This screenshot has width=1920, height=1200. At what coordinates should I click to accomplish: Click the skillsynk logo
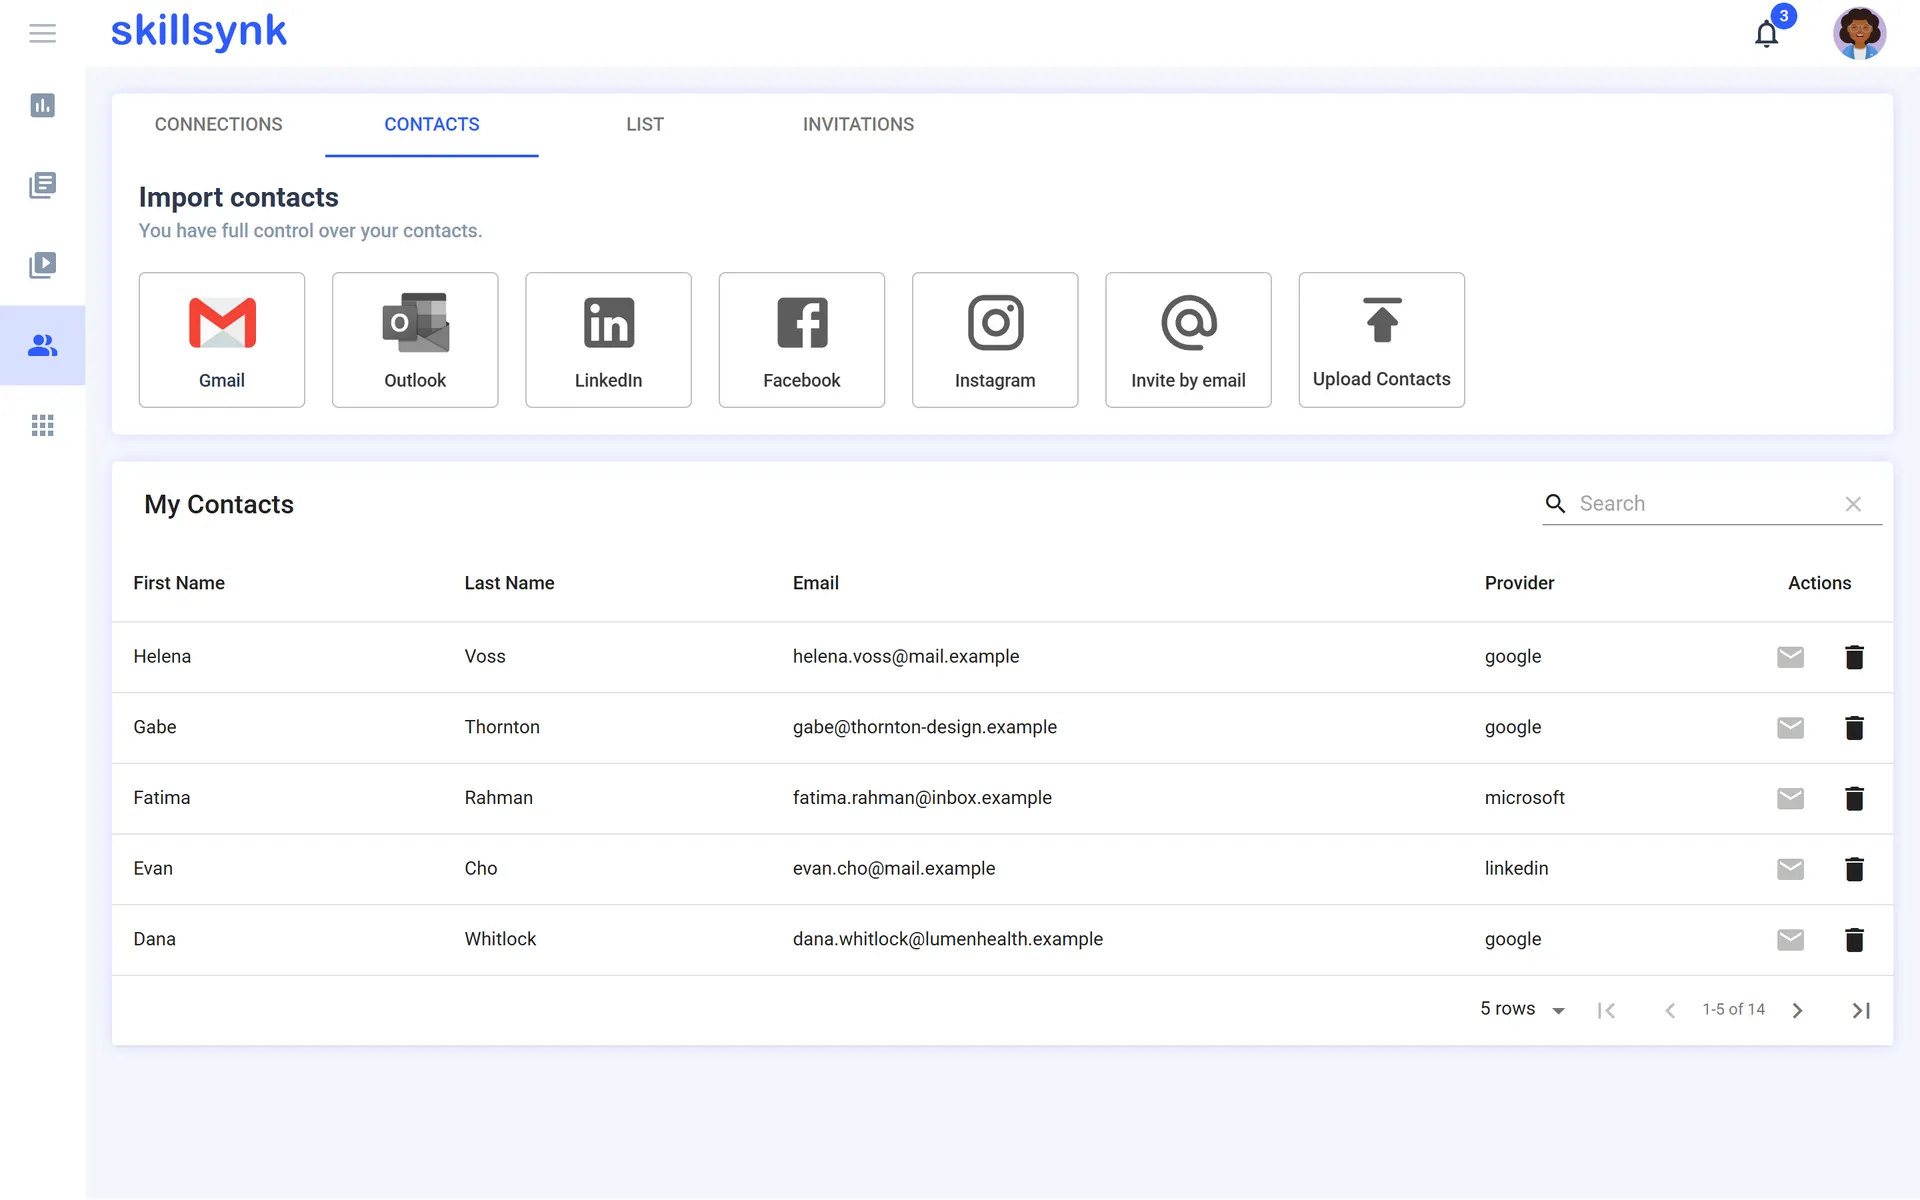[198, 31]
